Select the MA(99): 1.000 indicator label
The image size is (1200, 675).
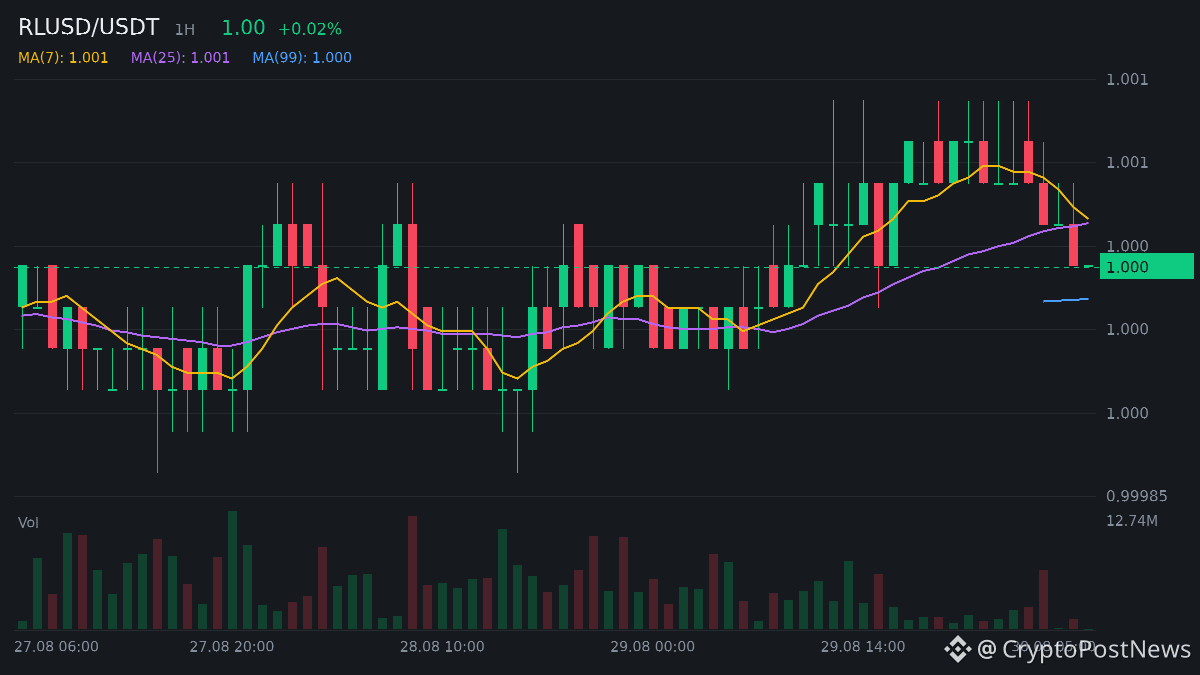[x=302, y=58]
